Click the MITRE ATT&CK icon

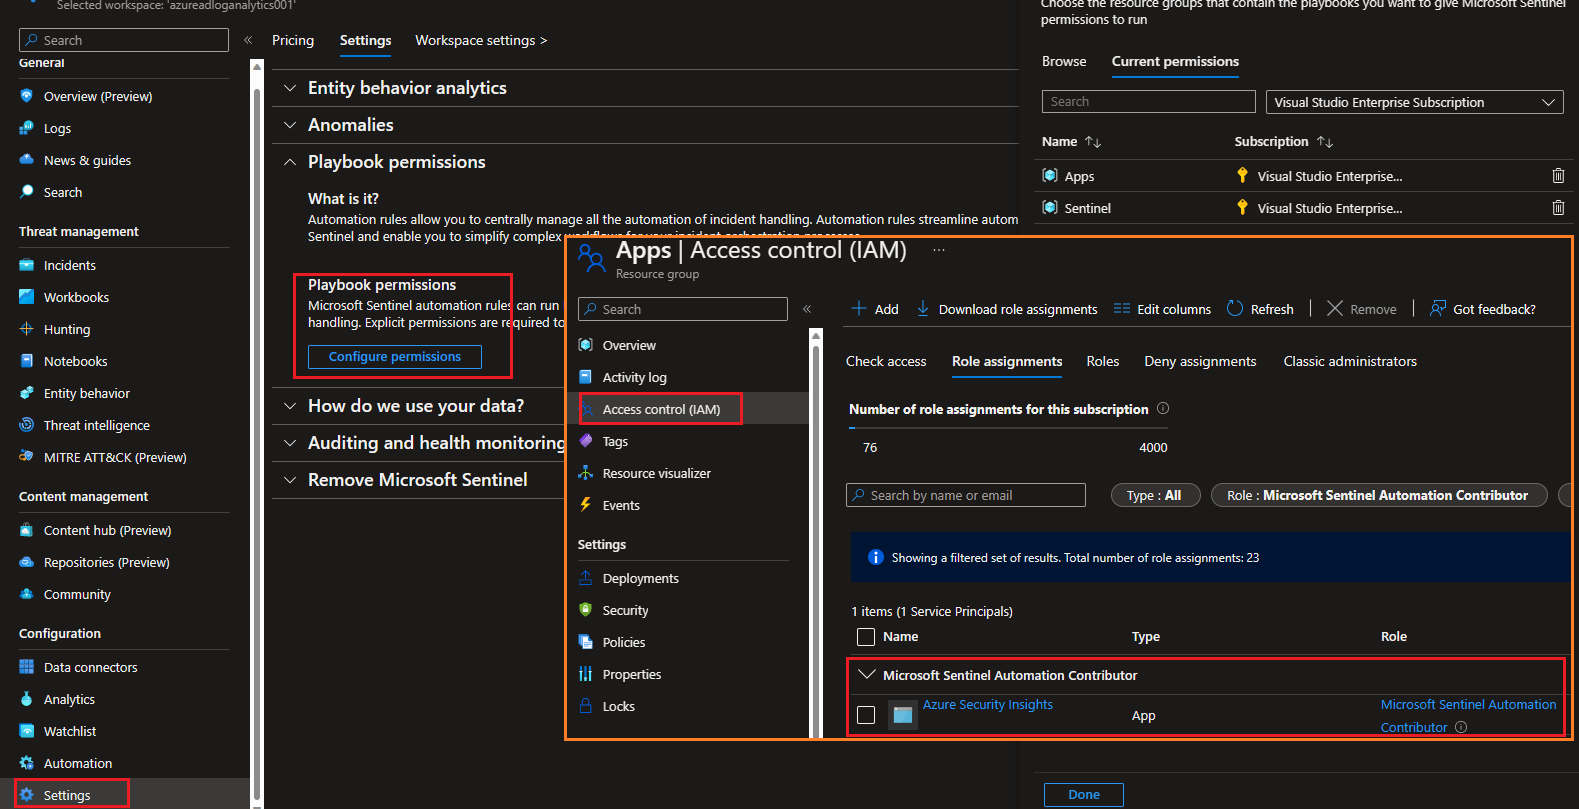(27, 457)
